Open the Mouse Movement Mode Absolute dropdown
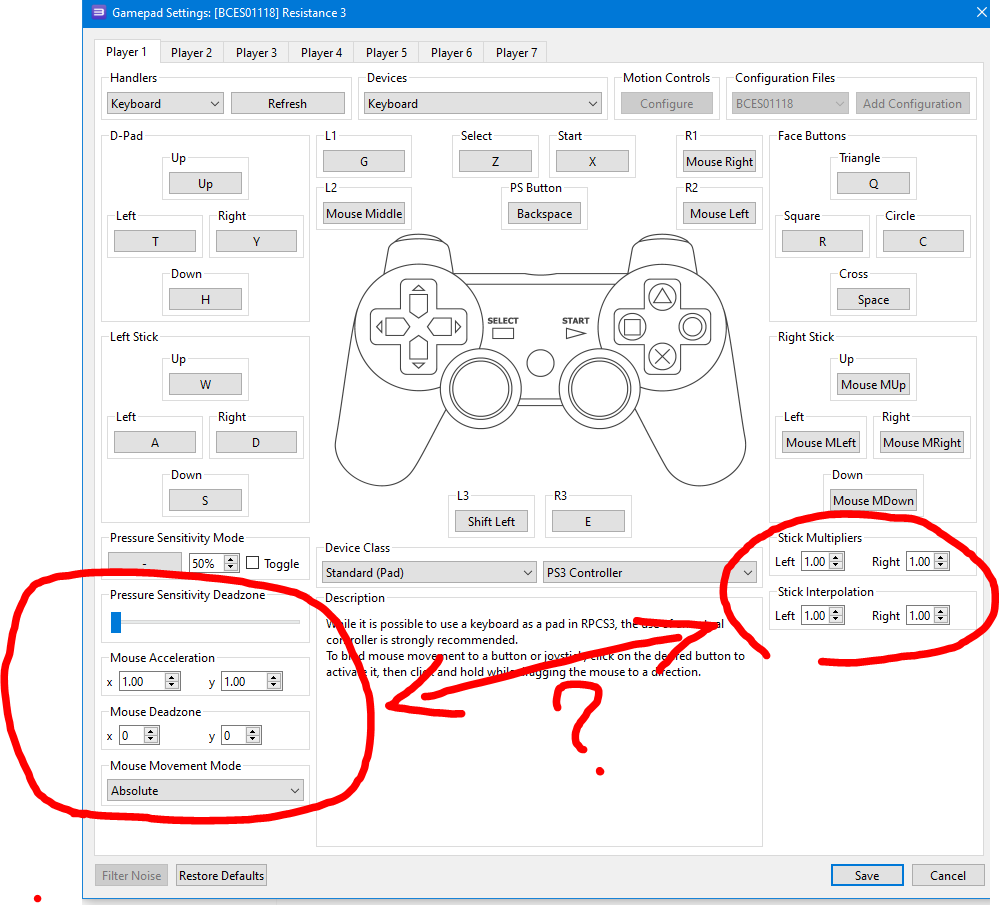This screenshot has height=905, width=999. (205, 790)
